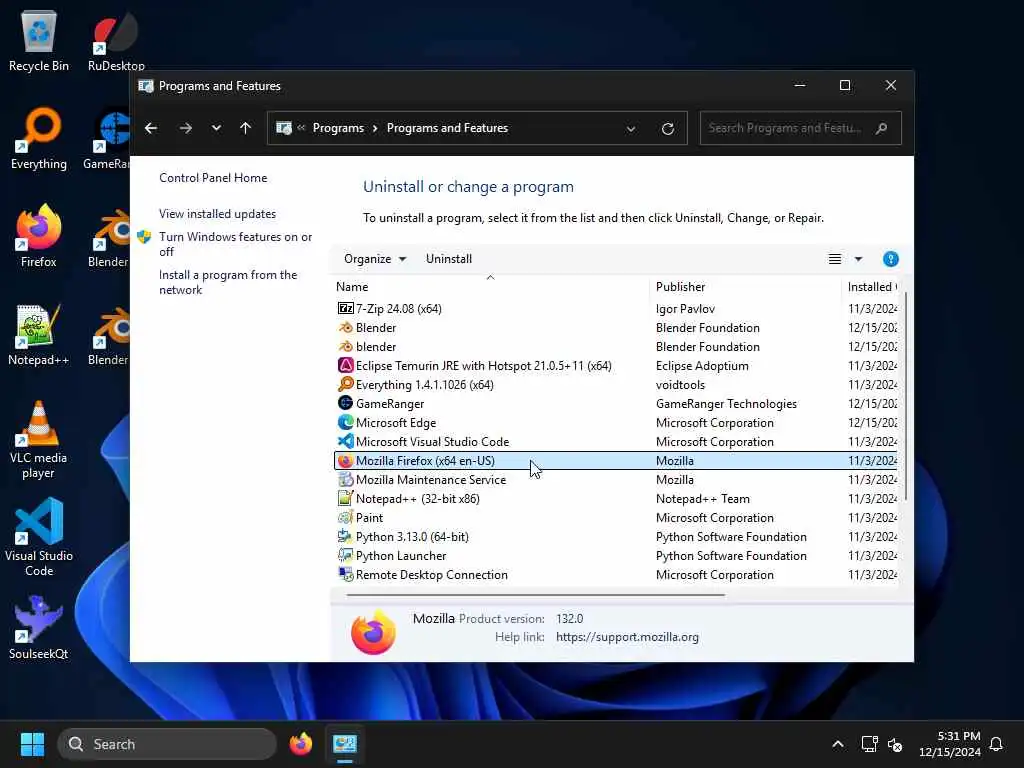Select the Microsoft Edge program icon
This screenshot has height=768, width=1024.
point(345,423)
